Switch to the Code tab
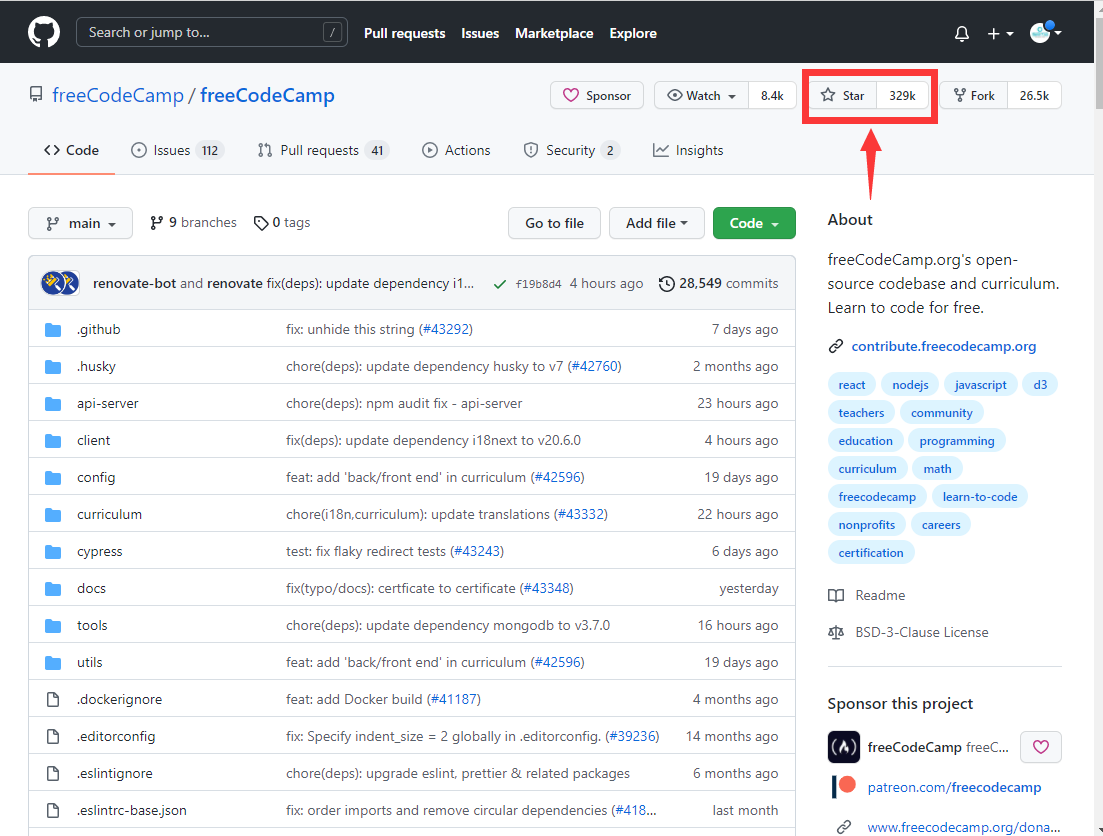The height and width of the screenshot is (836, 1103). (x=71, y=151)
